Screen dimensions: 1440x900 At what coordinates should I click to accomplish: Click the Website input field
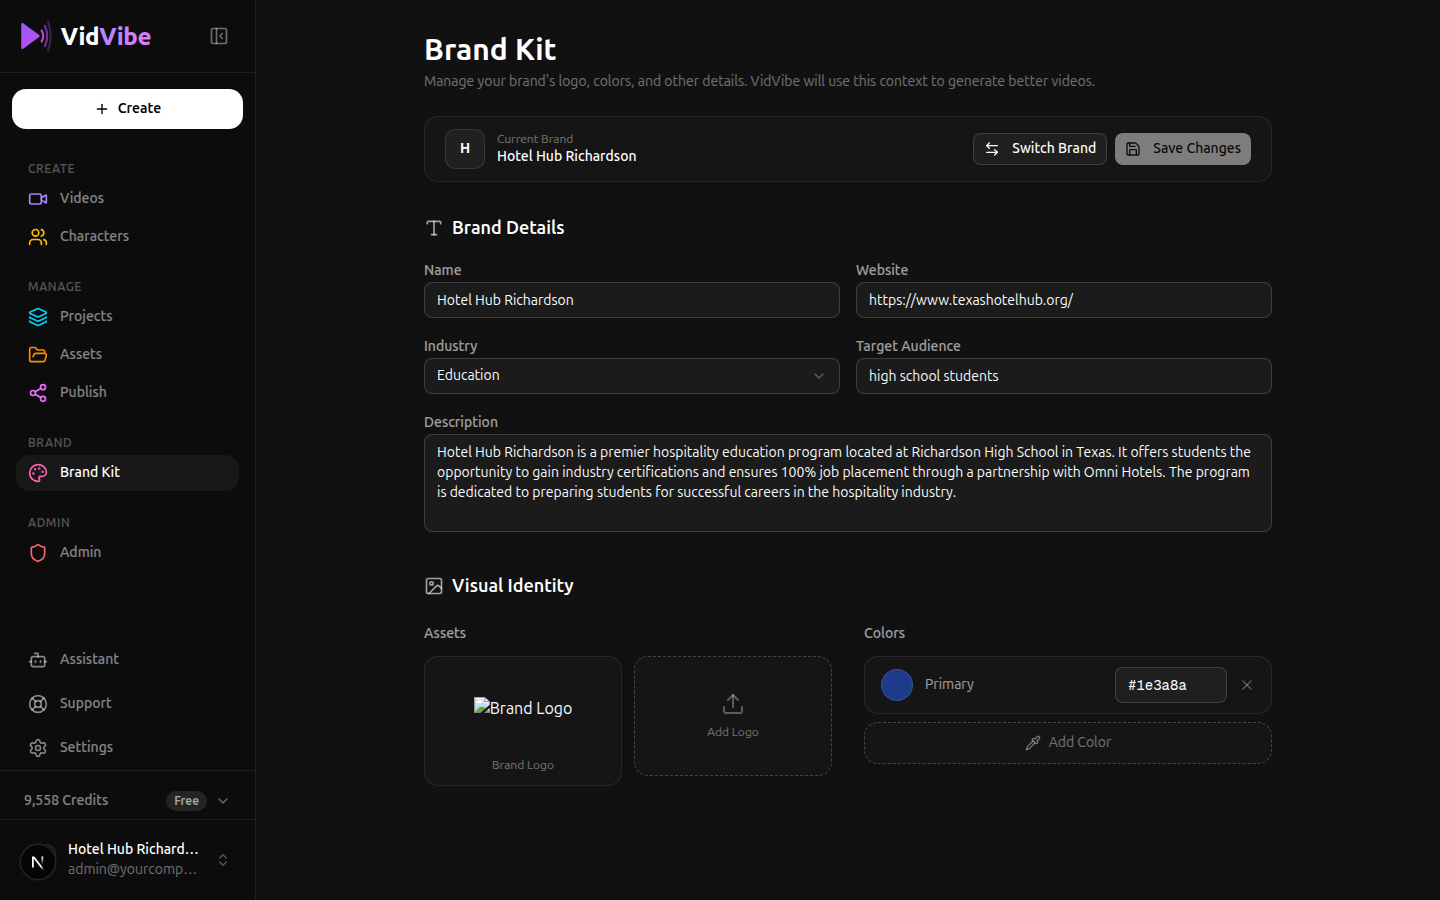tap(1064, 300)
